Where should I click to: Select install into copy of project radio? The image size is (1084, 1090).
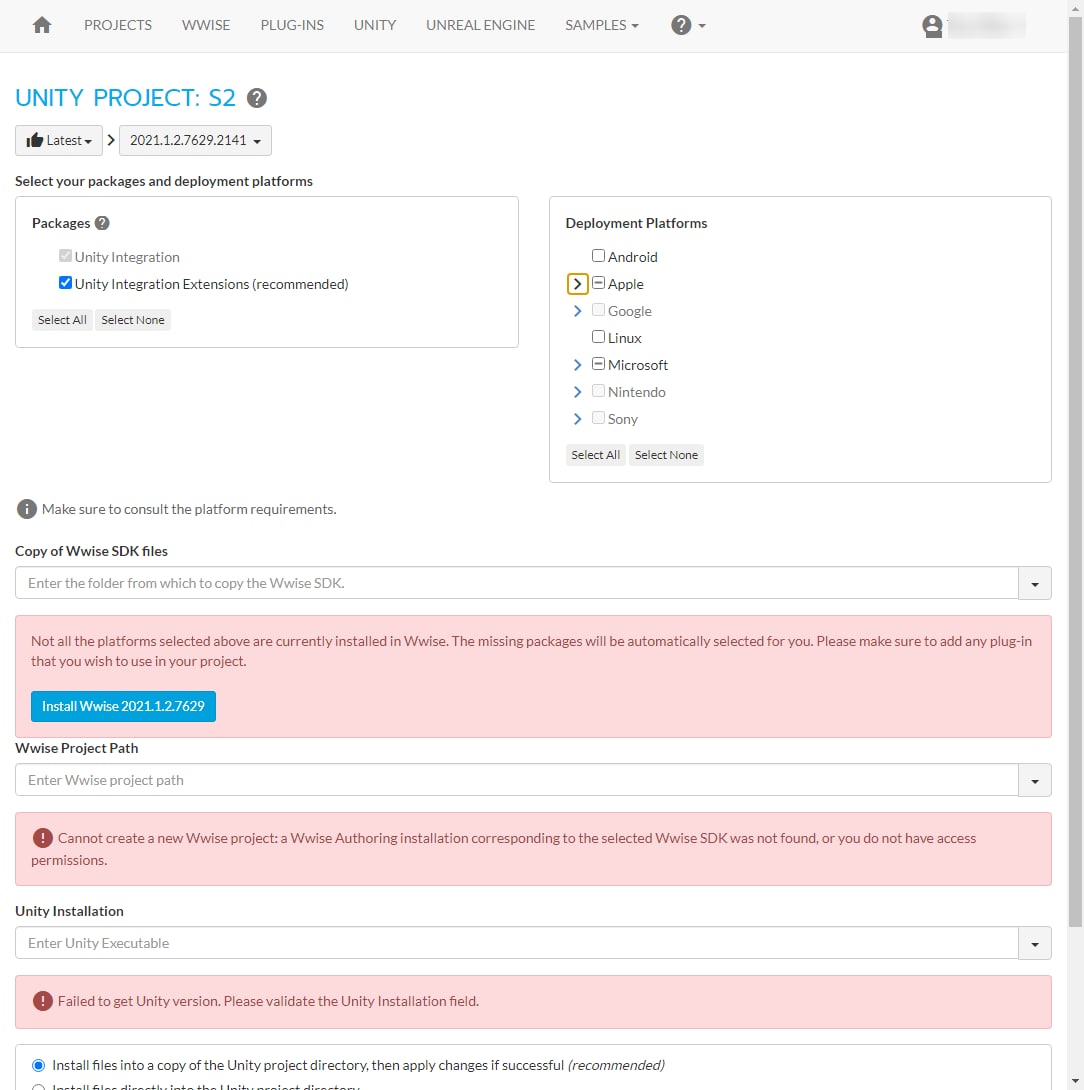coord(39,1065)
